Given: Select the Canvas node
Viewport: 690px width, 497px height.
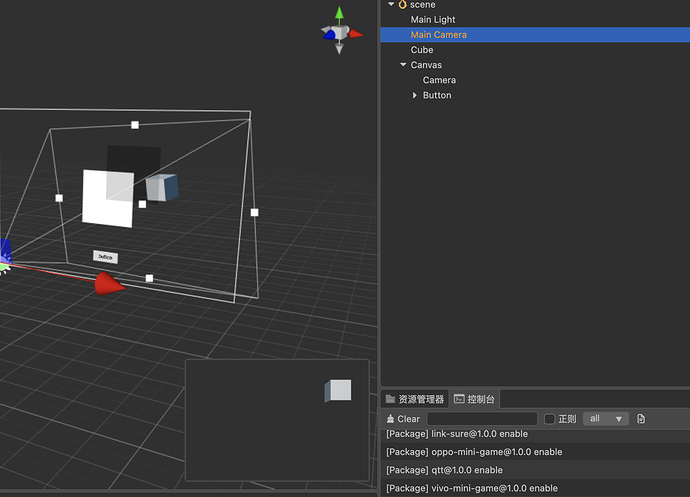Looking at the screenshot, I should tap(426, 65).
